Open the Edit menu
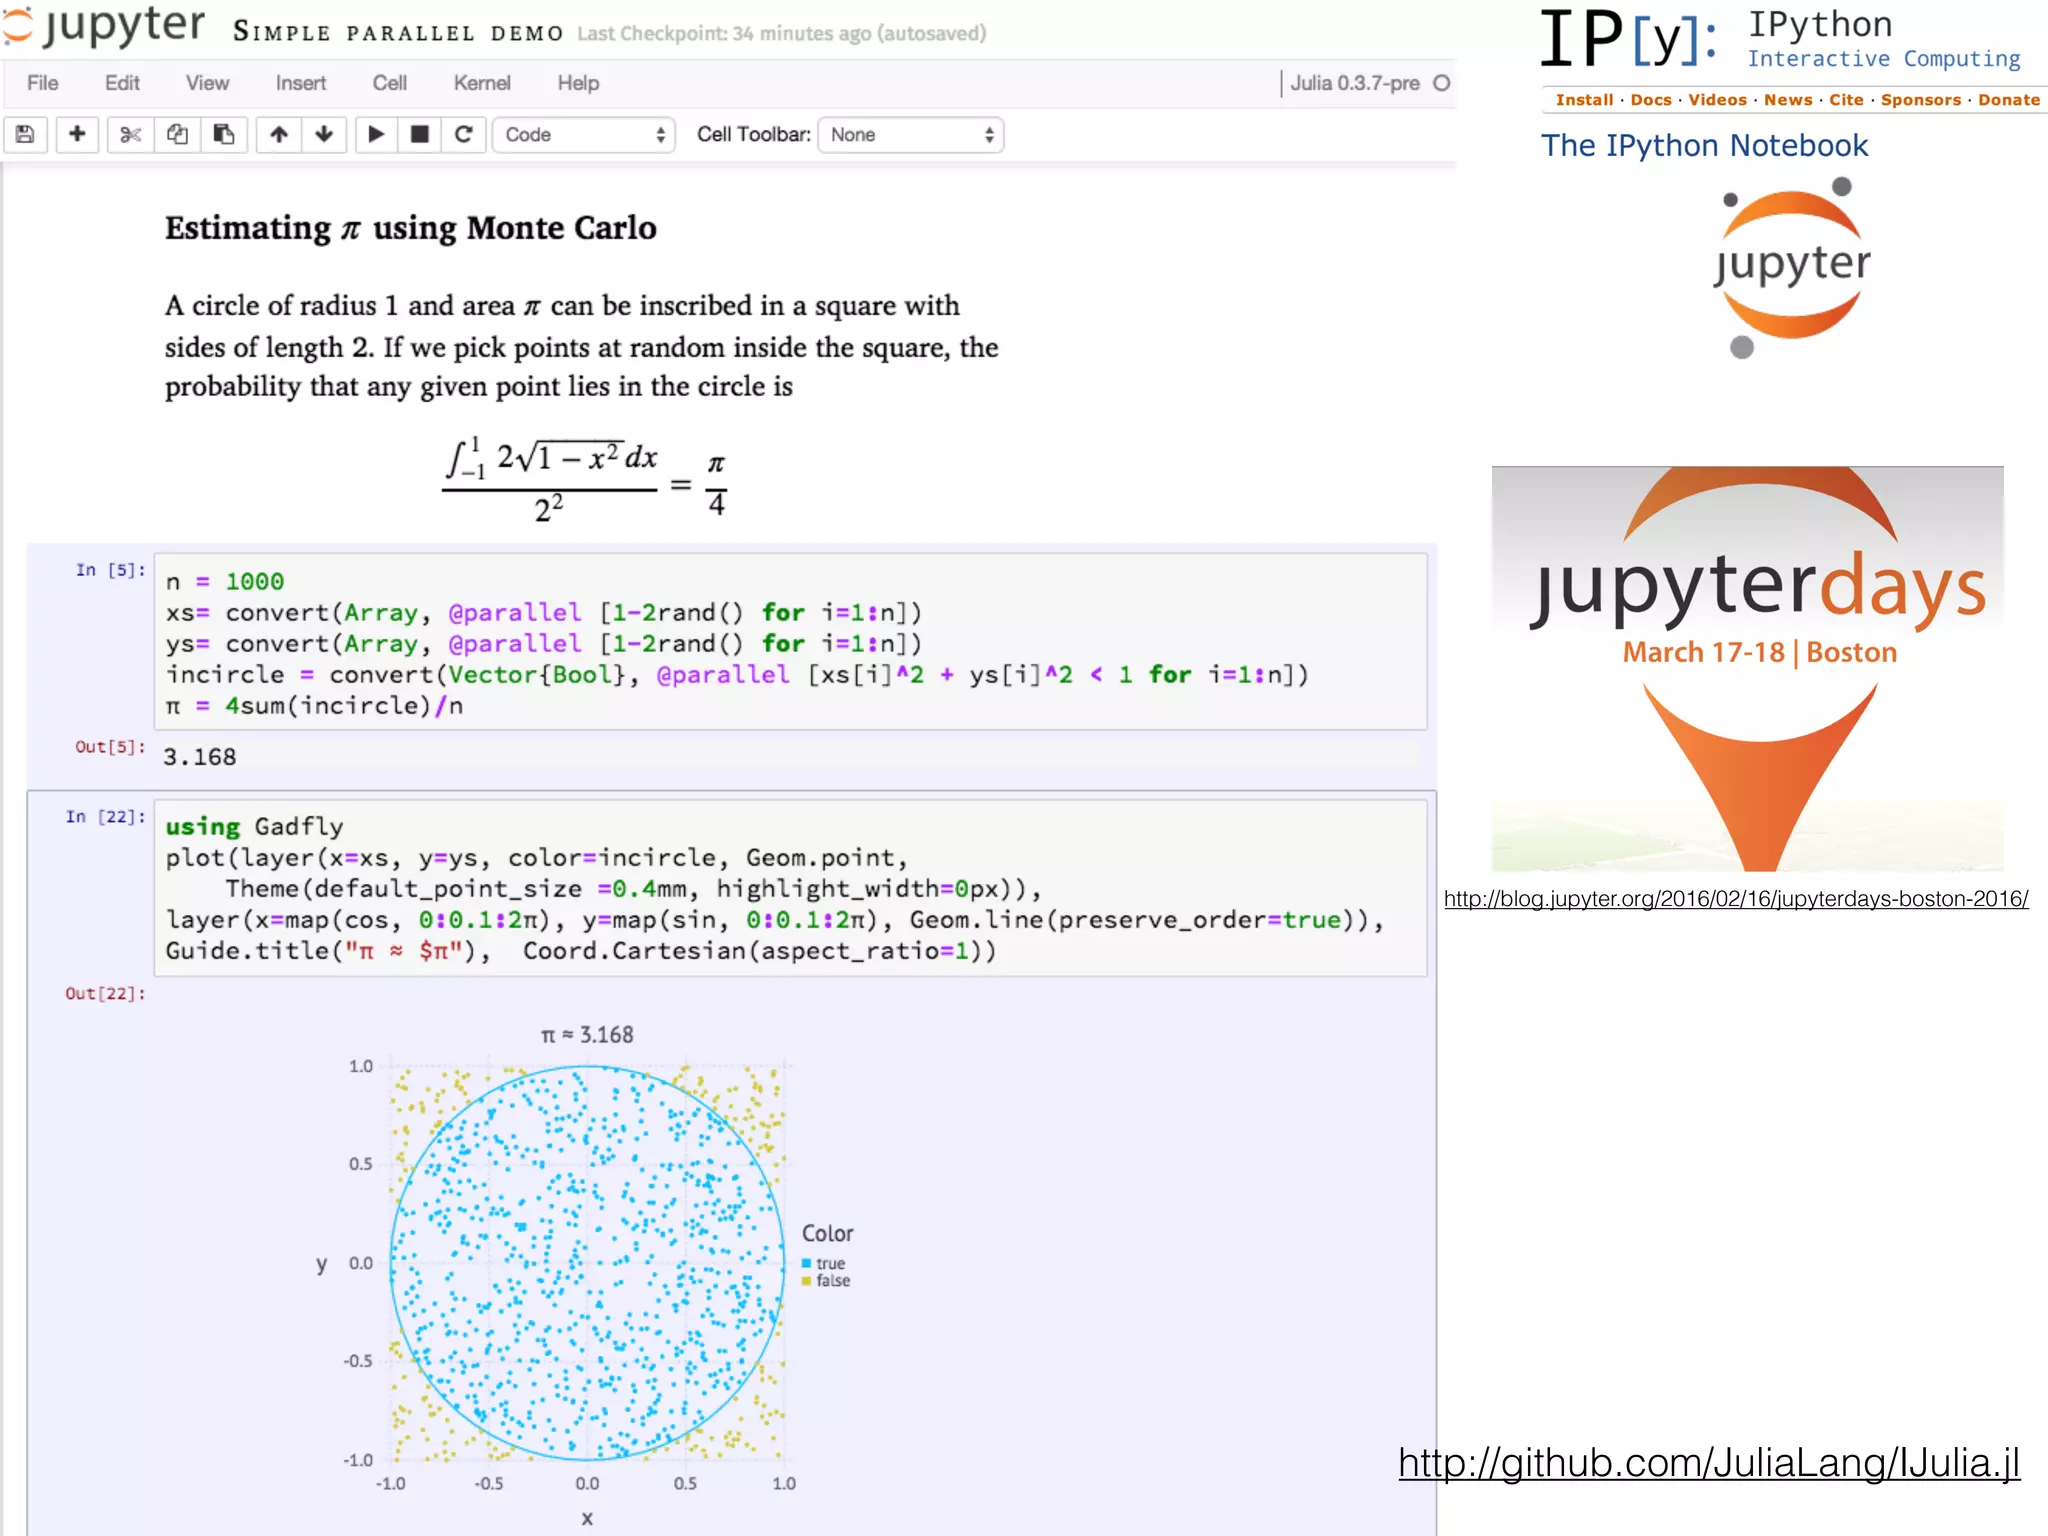Image resolution: width=2048 pixels, height=1536 pixels. pyautogui.click(x=122, y=83)
